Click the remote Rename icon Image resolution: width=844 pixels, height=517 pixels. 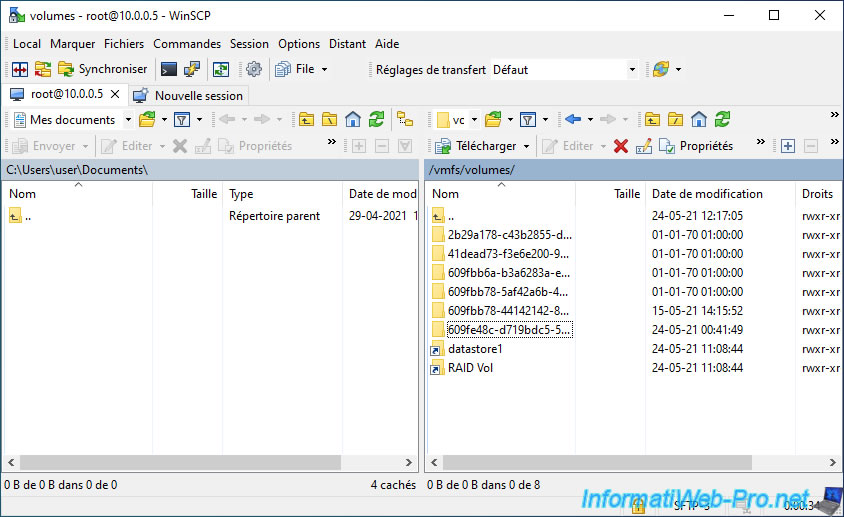click(x=644, y=146)
